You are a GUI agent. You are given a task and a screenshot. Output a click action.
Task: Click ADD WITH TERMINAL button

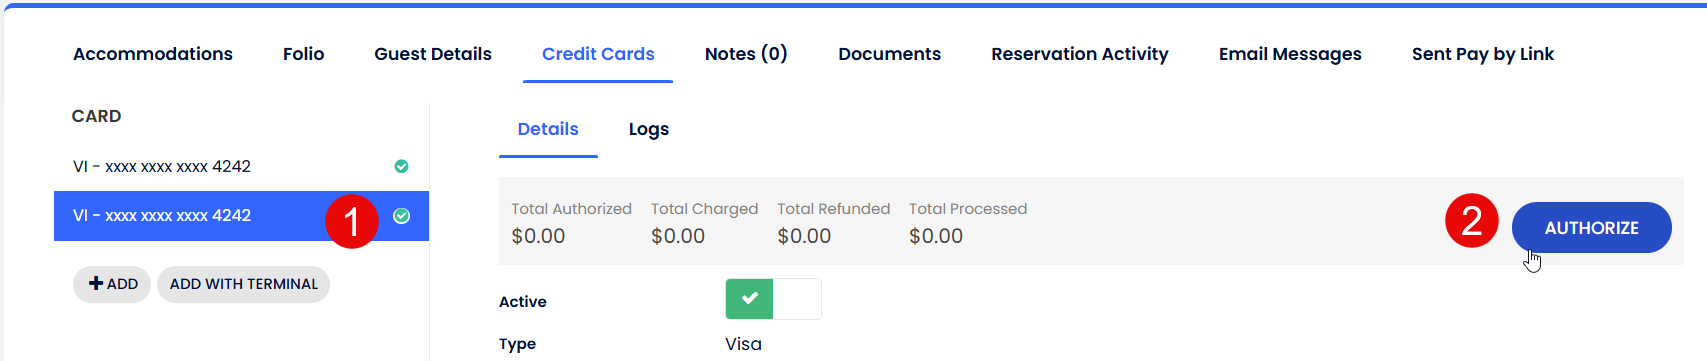pyautogui.click(x=244, y=284)
